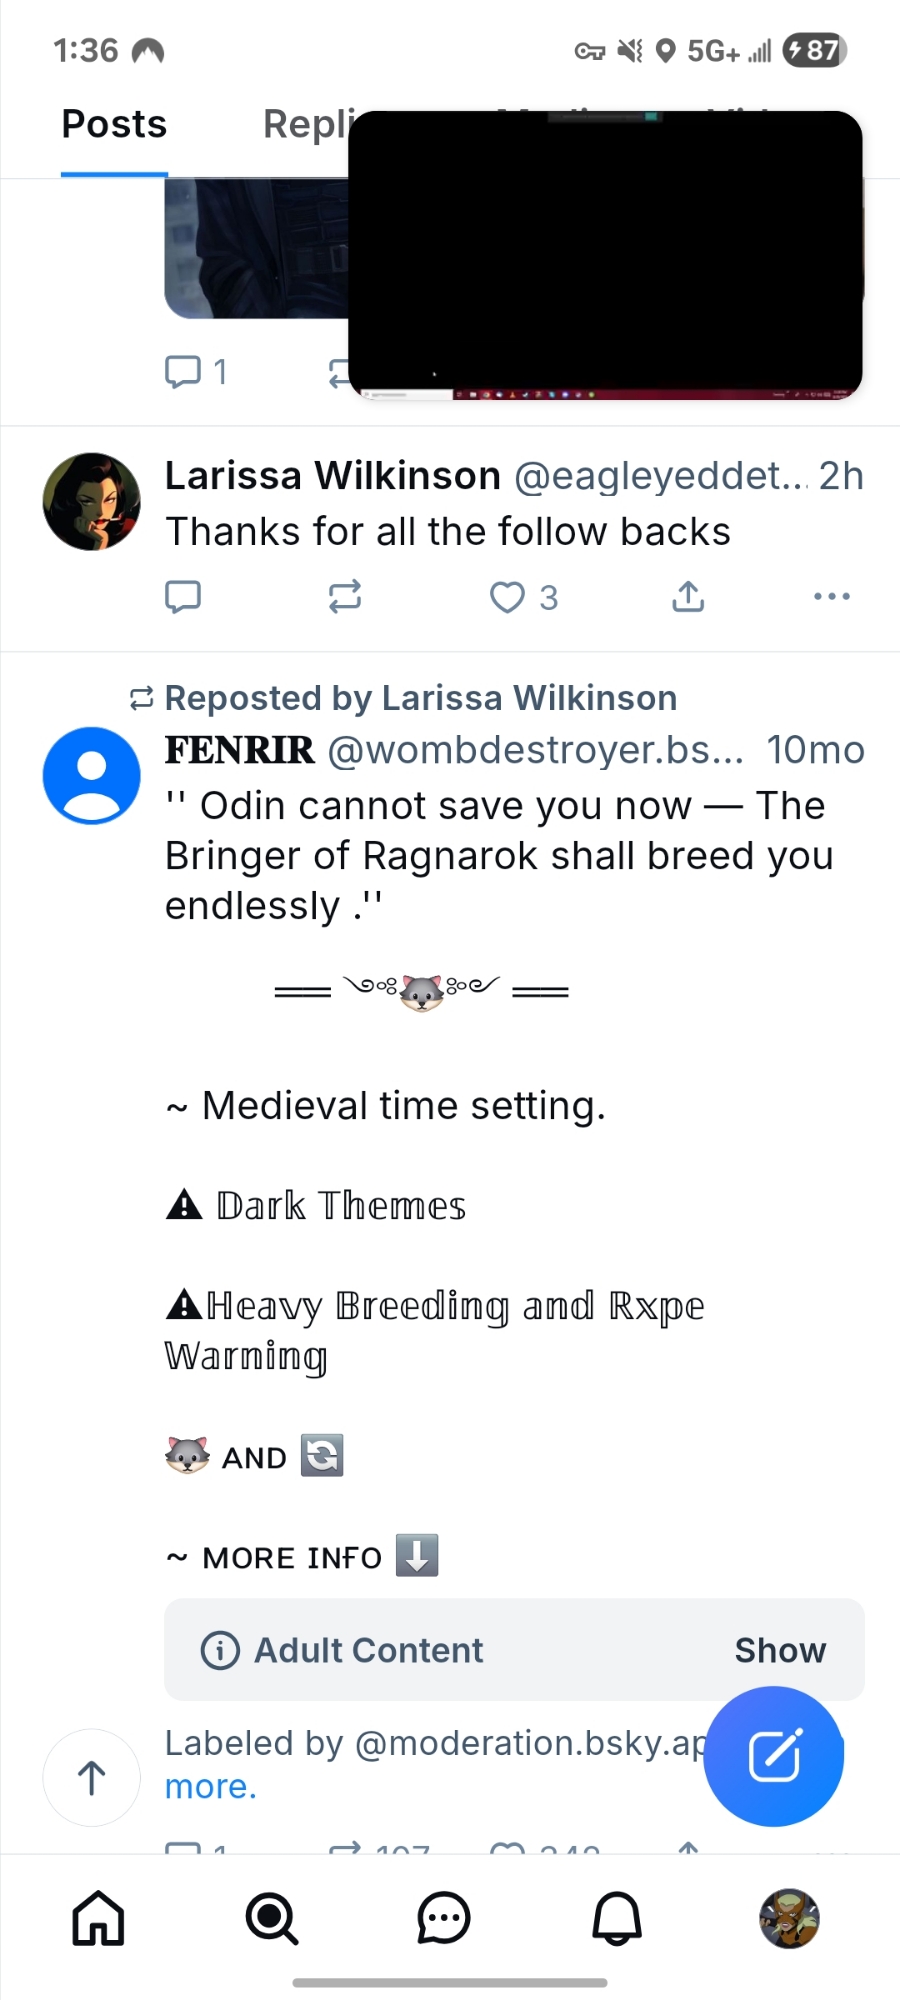The height and width of the screenshot is (2000, 900).
Task: Open FENRIR's profile name link
Action: coord(240,750)
